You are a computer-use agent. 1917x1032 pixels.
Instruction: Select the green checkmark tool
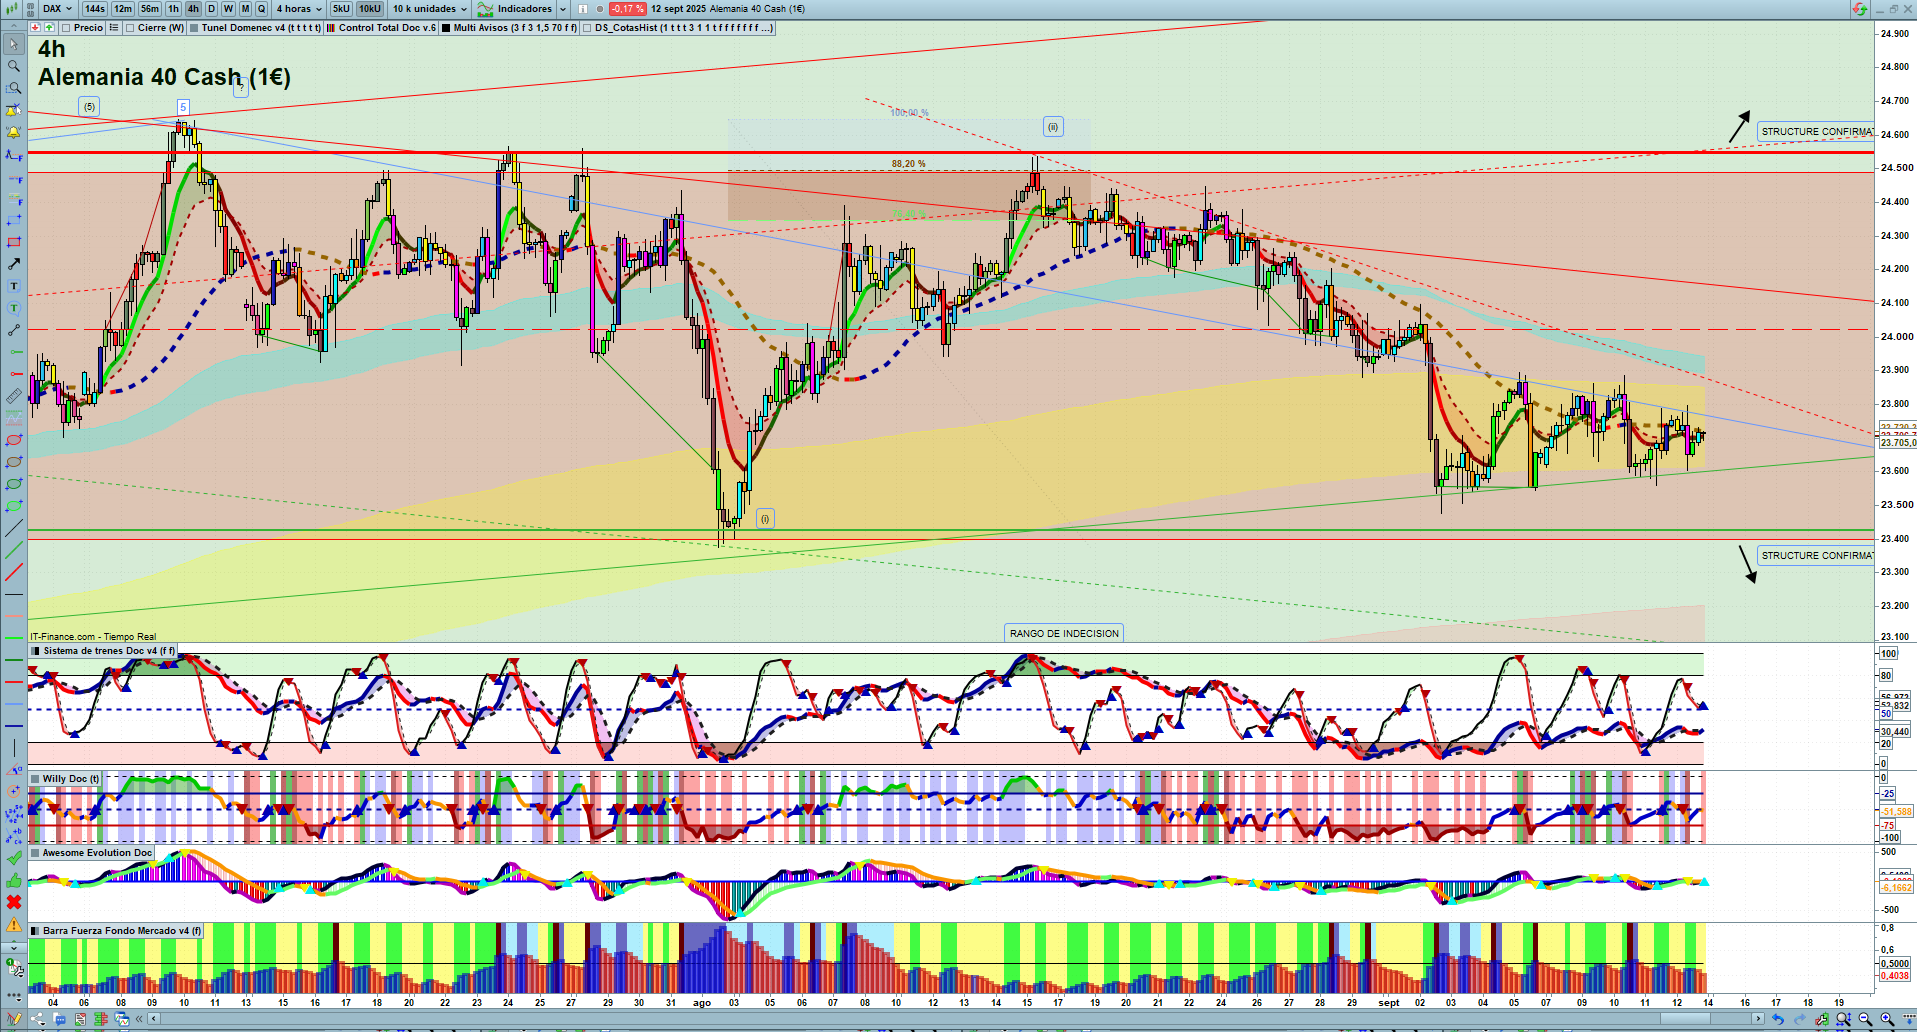(x=14, y=858)
